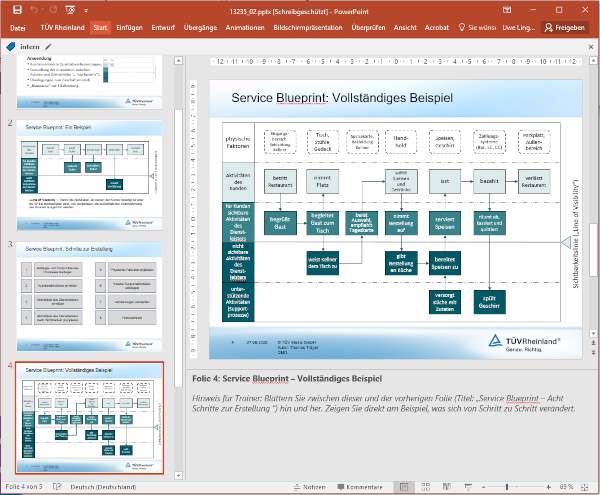Open the Einfügen ribbon tab
Screen dimensions: 600x495
click(129, 28)
